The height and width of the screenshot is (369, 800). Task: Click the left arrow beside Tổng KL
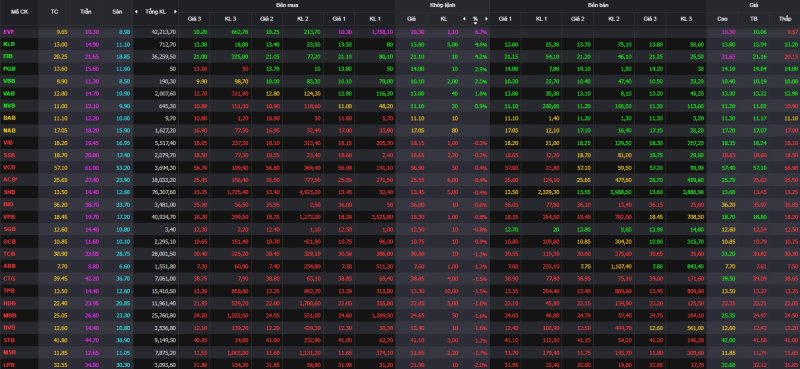tap(136, 11)
